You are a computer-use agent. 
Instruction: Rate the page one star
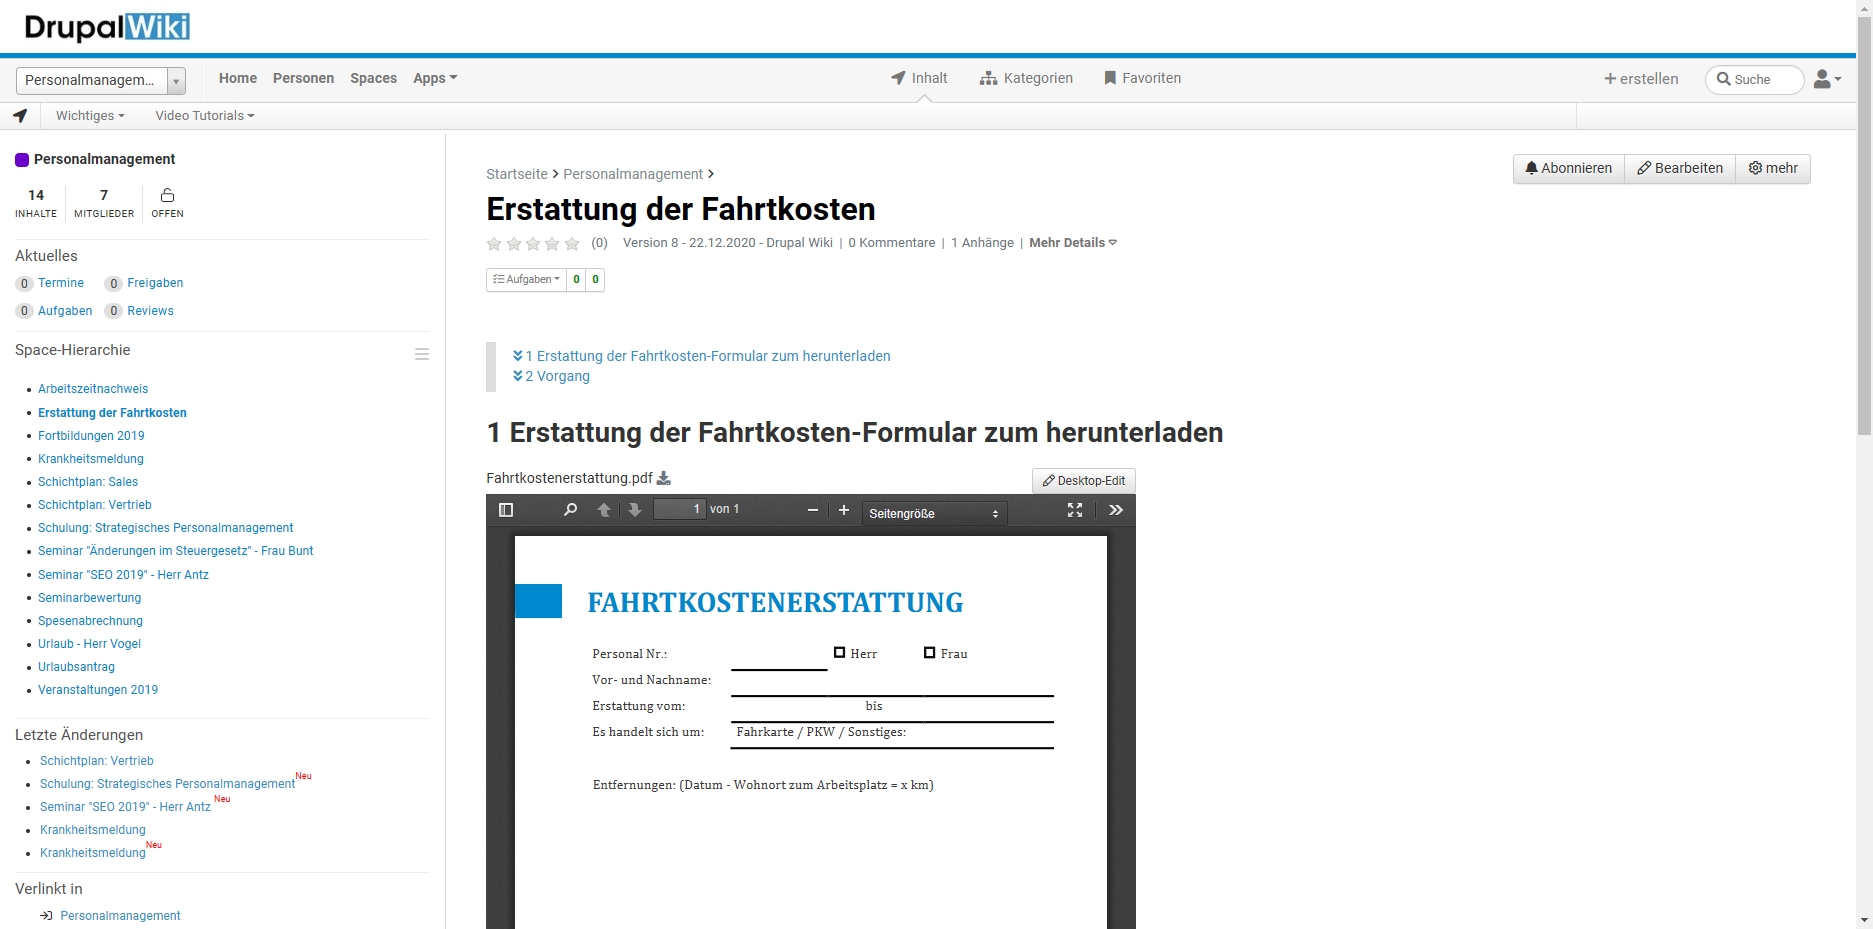[494, 243]
